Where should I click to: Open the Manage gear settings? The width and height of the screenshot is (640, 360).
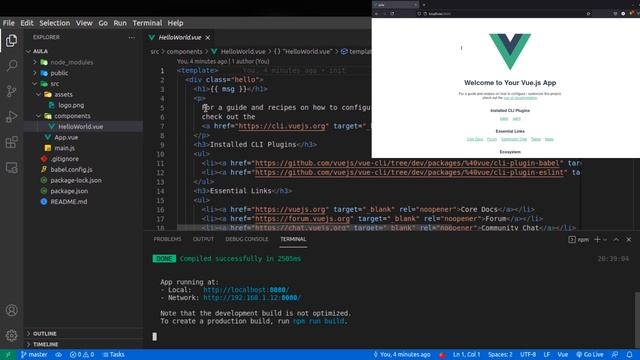pyautogui.click(x=11, y=336)
